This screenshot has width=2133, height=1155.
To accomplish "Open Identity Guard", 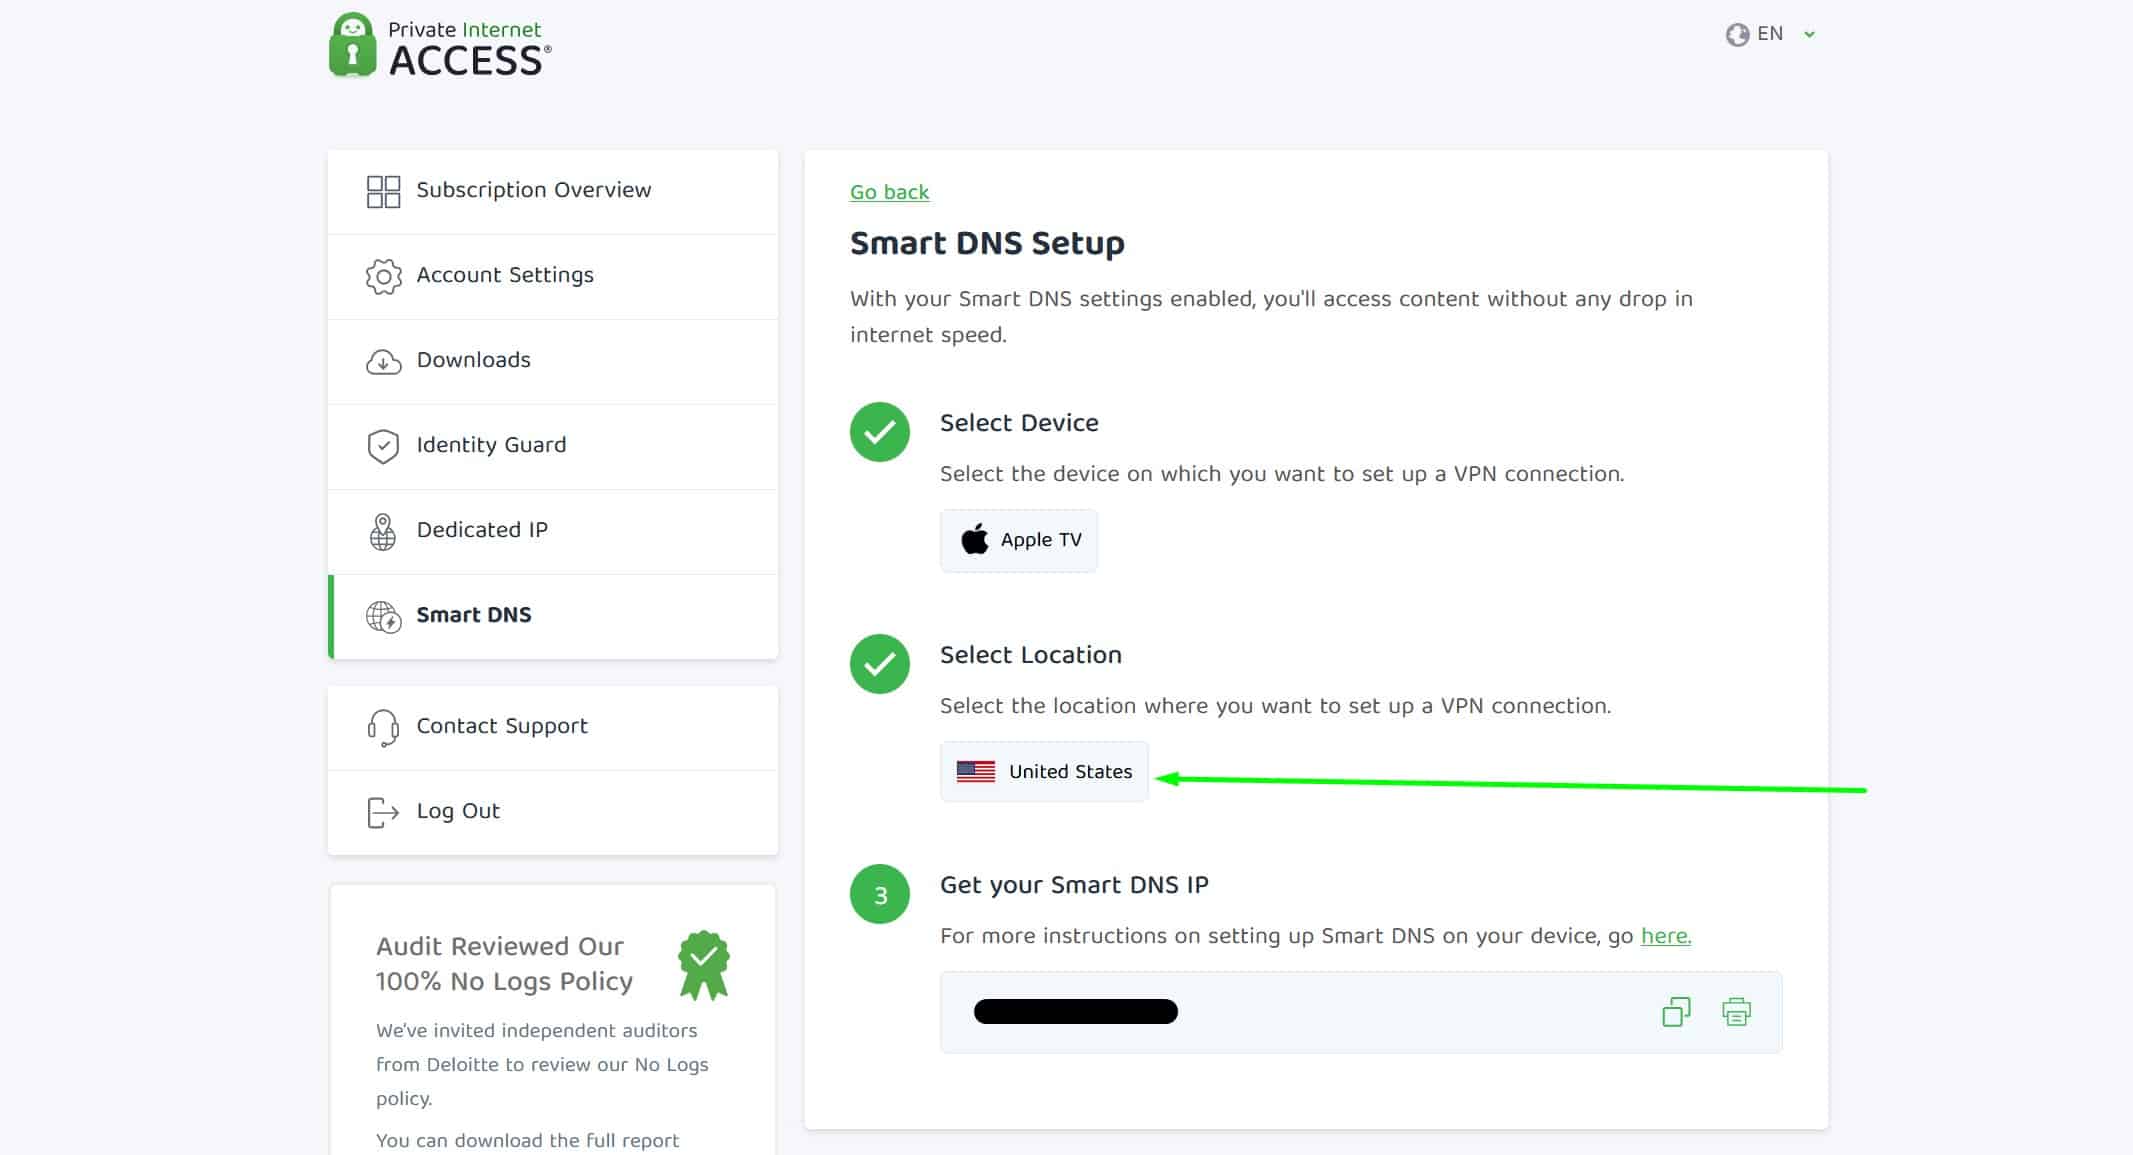I will (553, 446).
